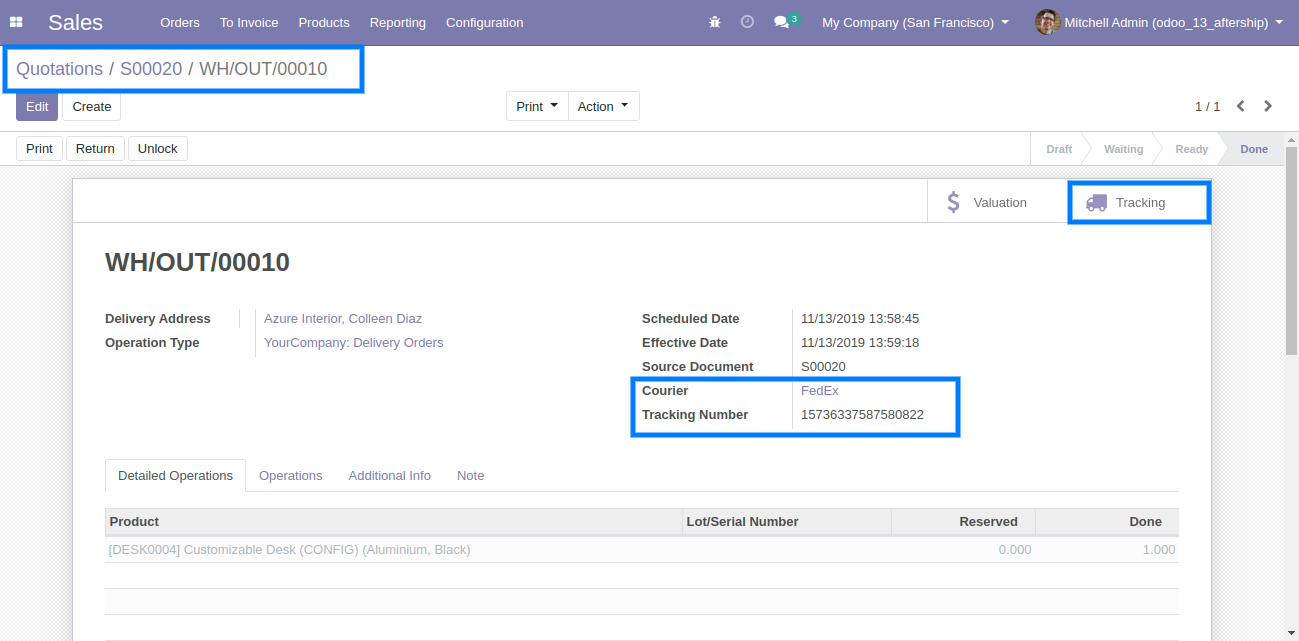This screenshot has height=641, width=1299.
Task: Expand the Print dropdown in control panel
Action: 537,106
